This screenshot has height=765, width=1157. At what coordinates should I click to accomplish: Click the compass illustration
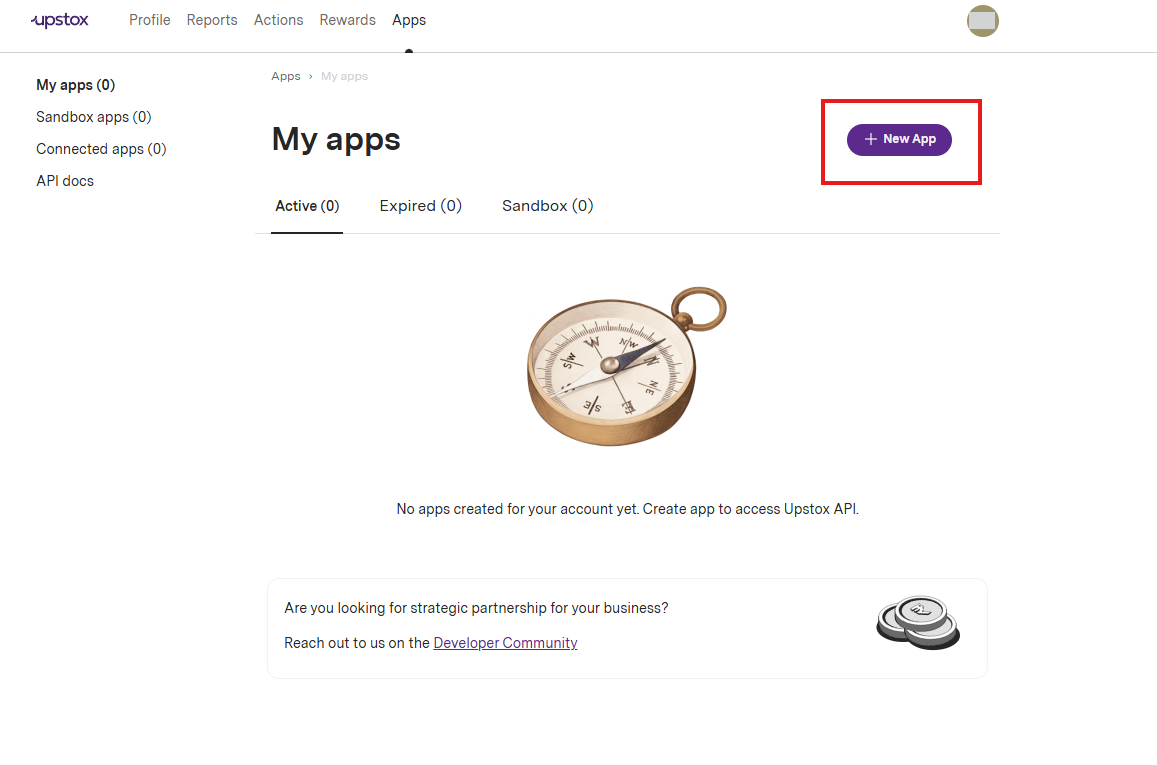626,366
